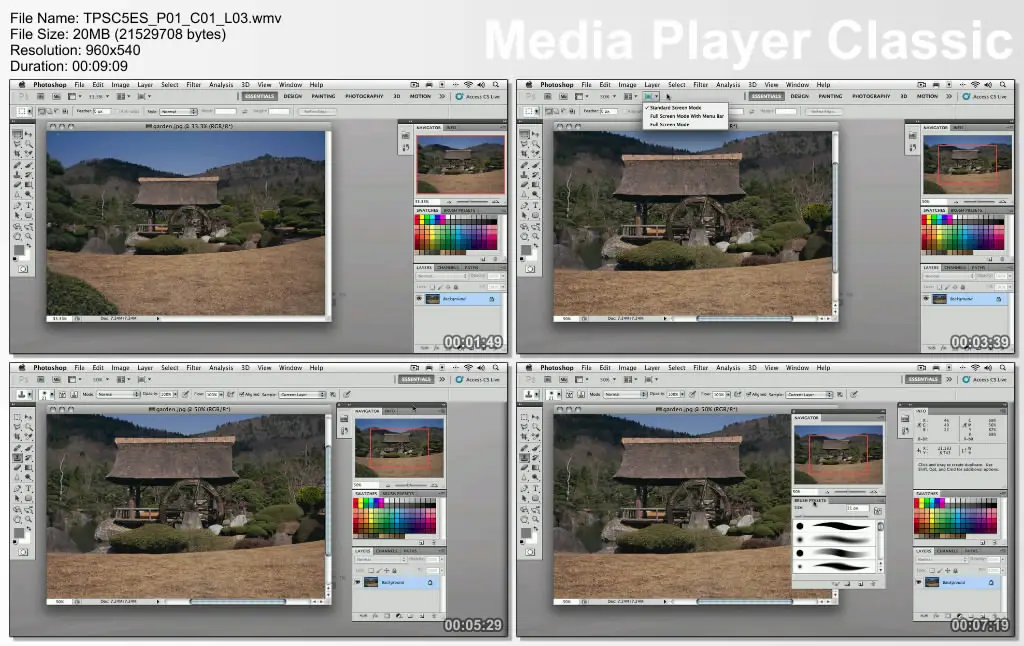Select the Rectangular Marquee tool in the 00:07:19 frame
The height and width of the screenshot is (646, 1024).
(x=524, y=417)
